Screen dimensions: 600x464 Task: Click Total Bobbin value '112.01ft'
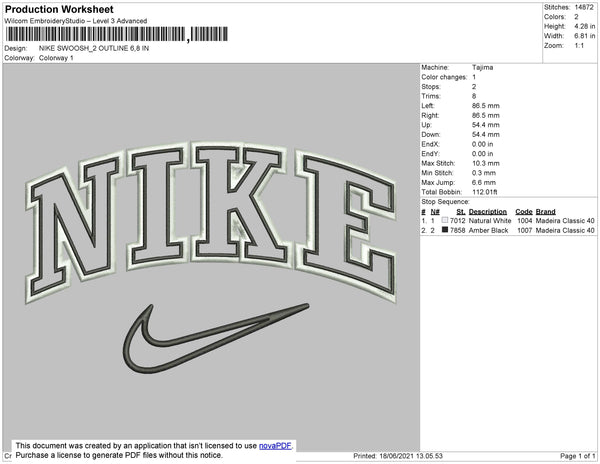484,192
